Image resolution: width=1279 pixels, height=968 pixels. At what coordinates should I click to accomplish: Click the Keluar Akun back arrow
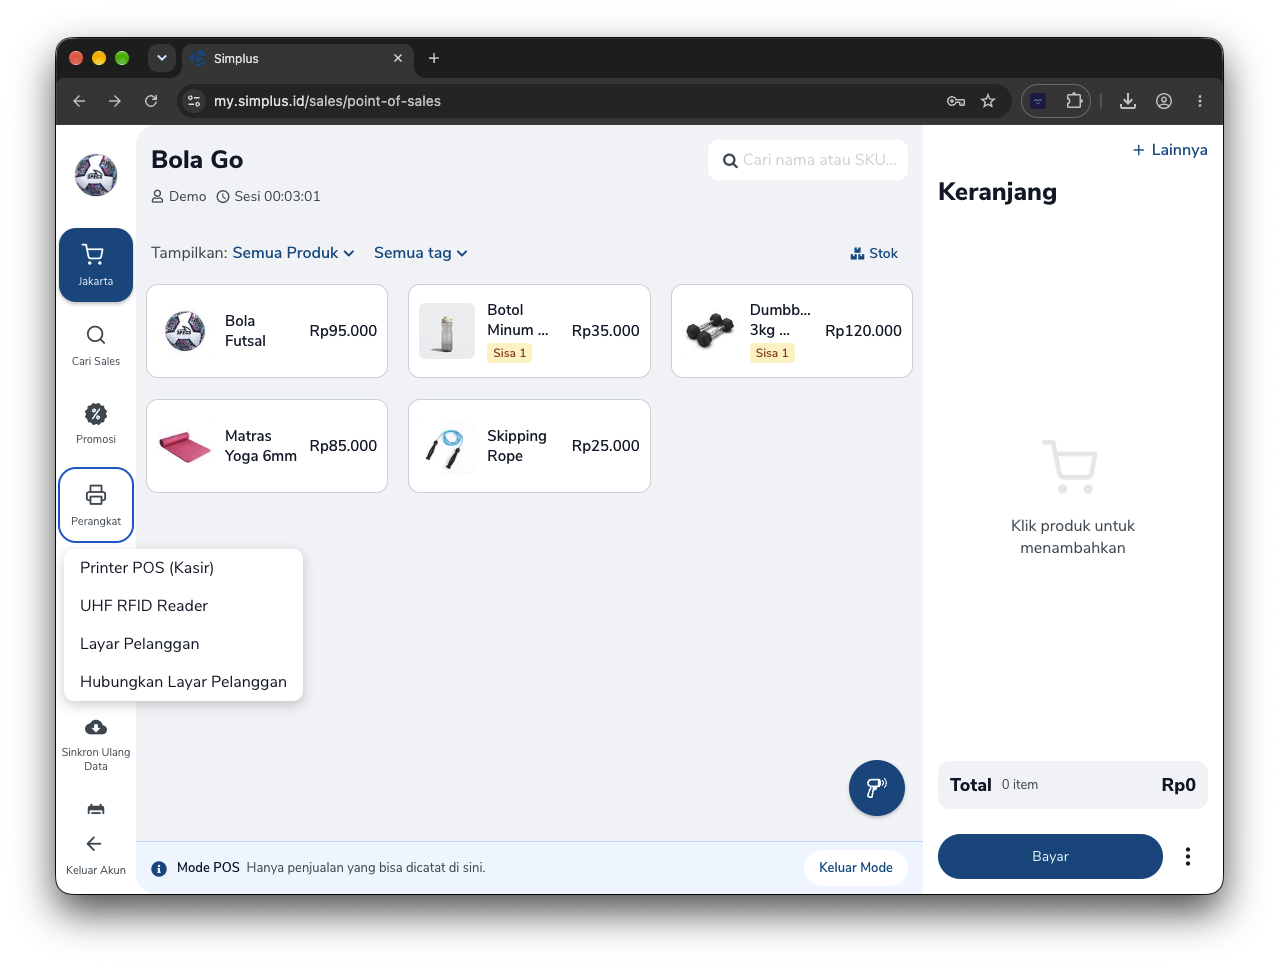[94, 844]
